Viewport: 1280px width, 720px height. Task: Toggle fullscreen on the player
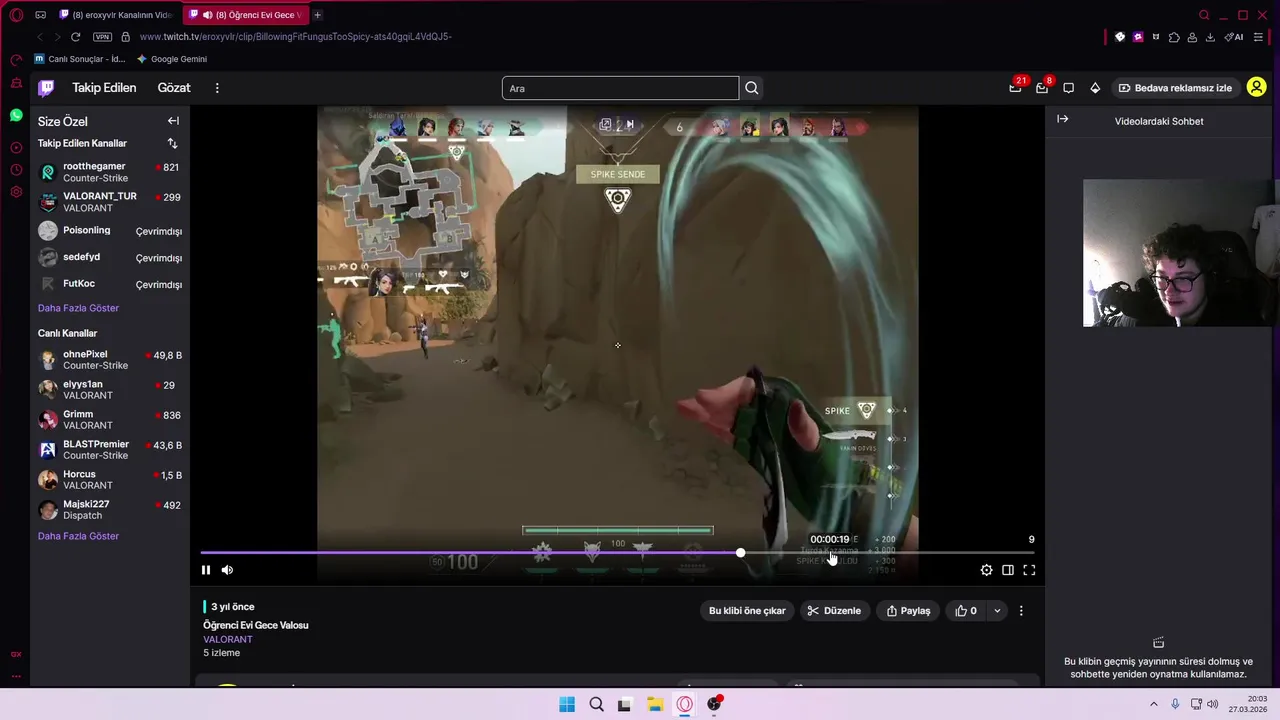1029,570
